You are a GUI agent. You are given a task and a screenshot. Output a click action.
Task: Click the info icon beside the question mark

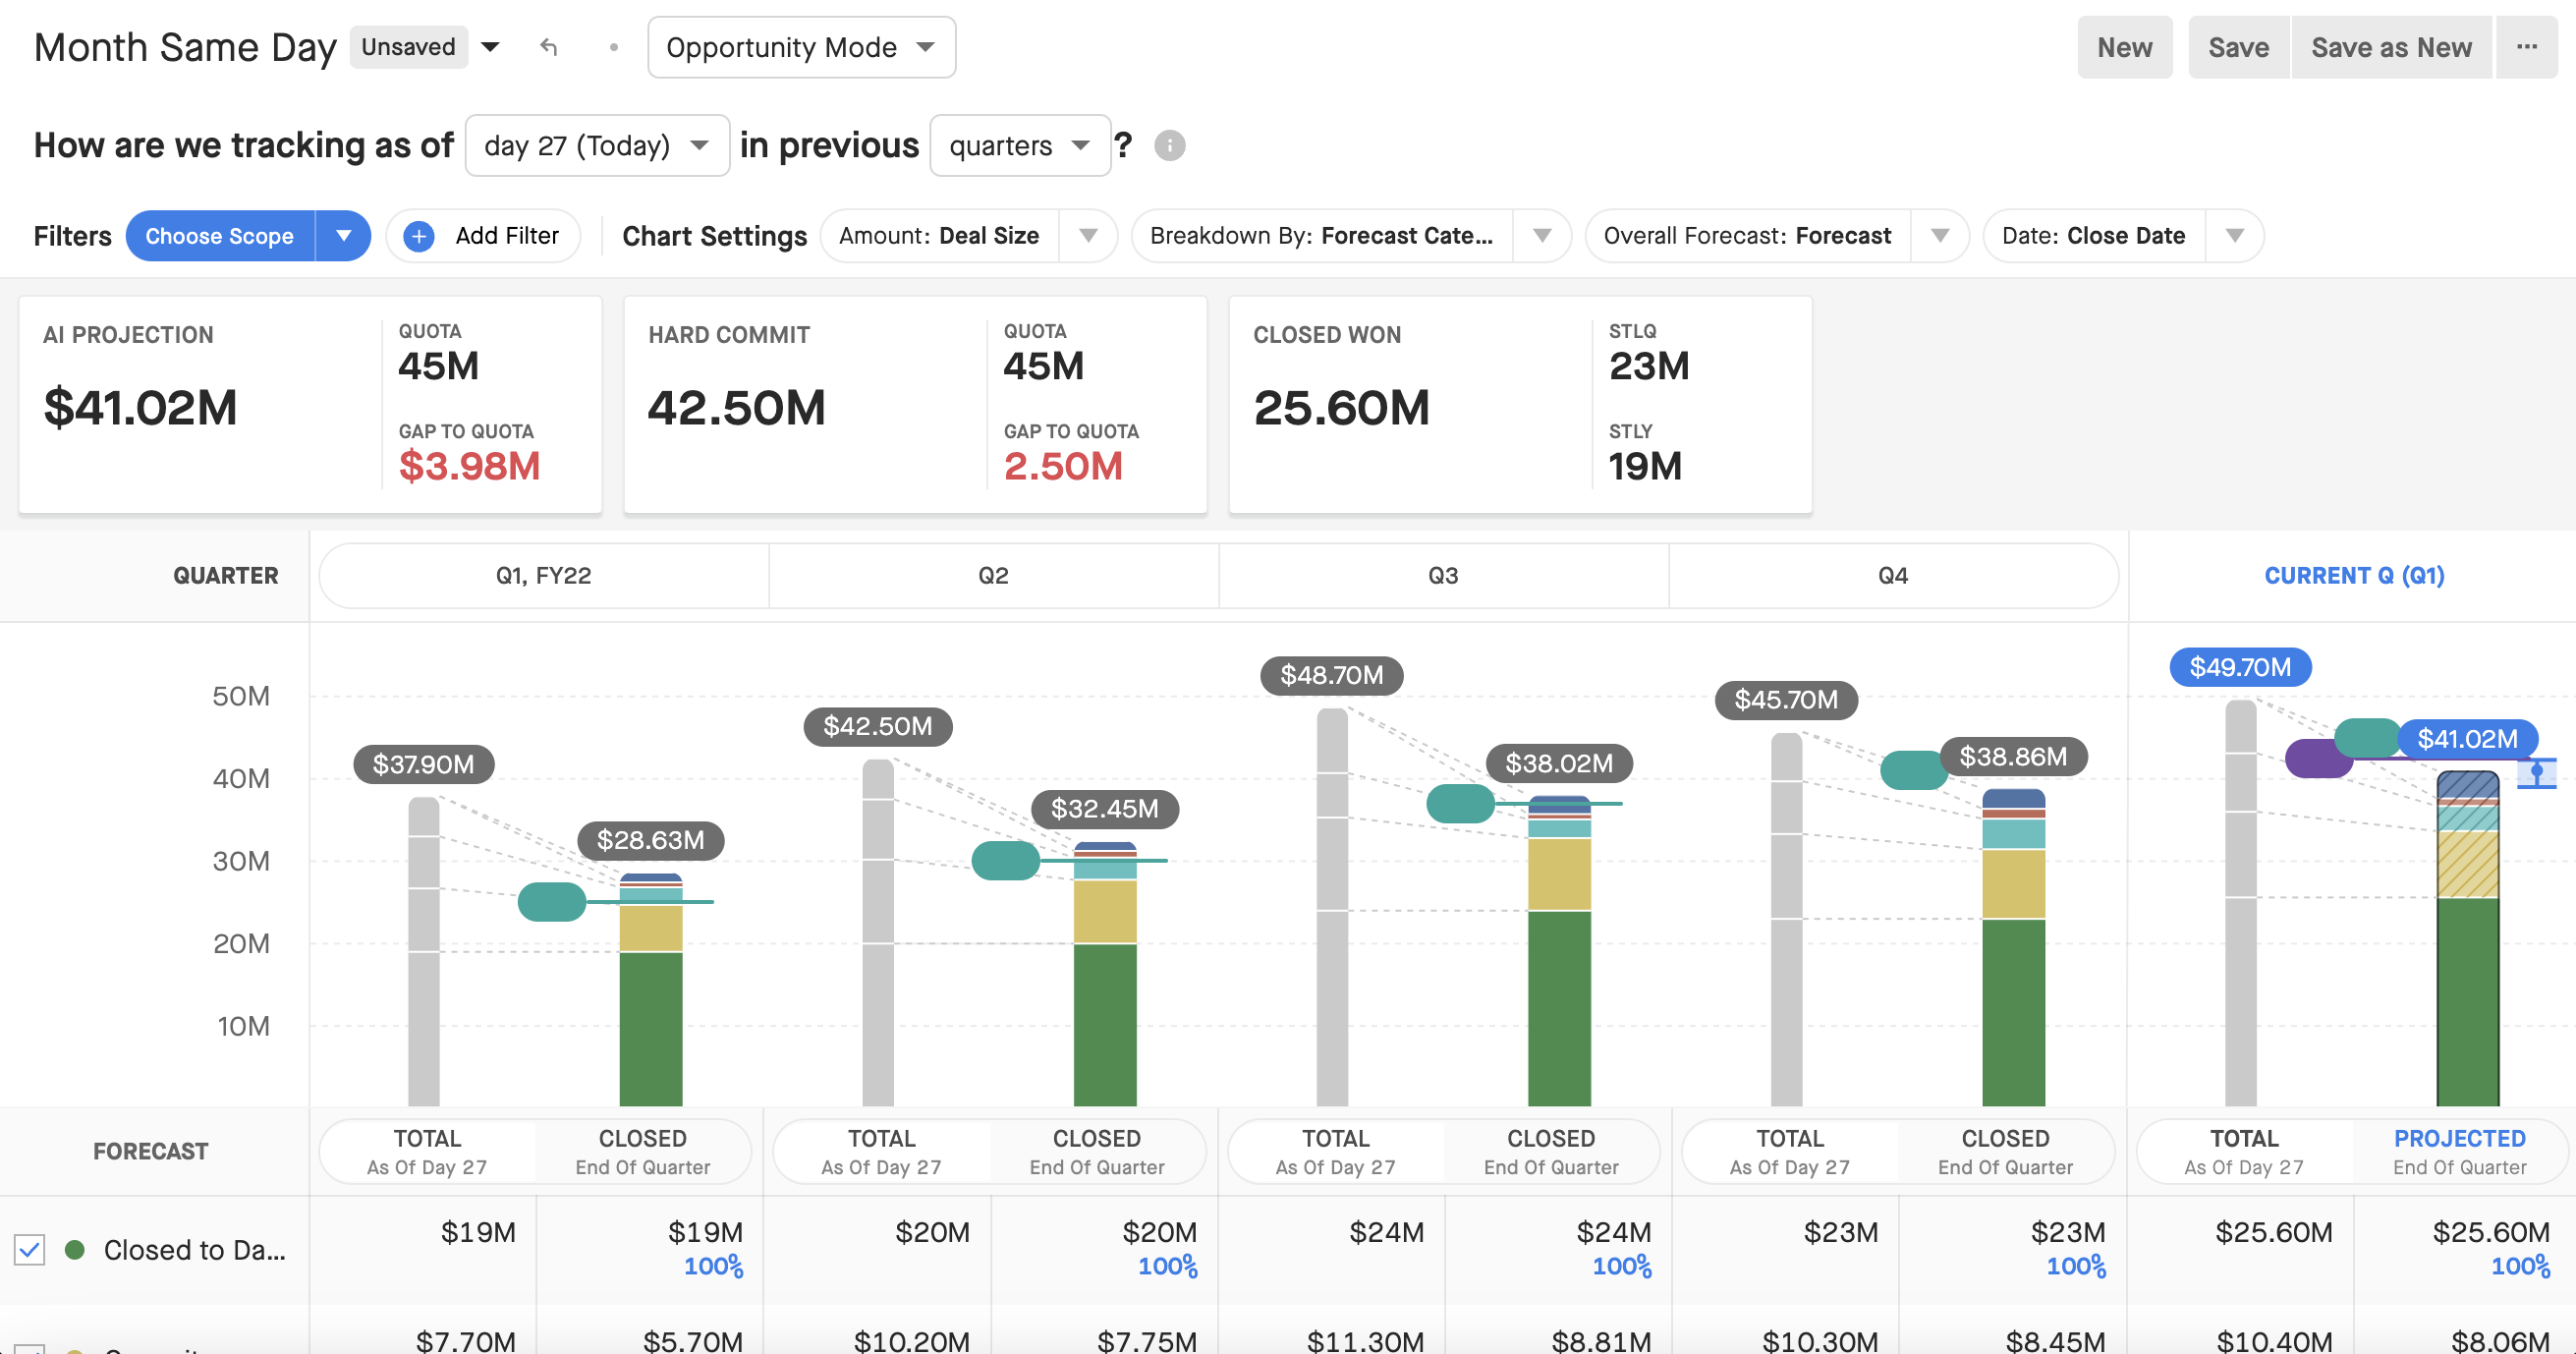1169,146
